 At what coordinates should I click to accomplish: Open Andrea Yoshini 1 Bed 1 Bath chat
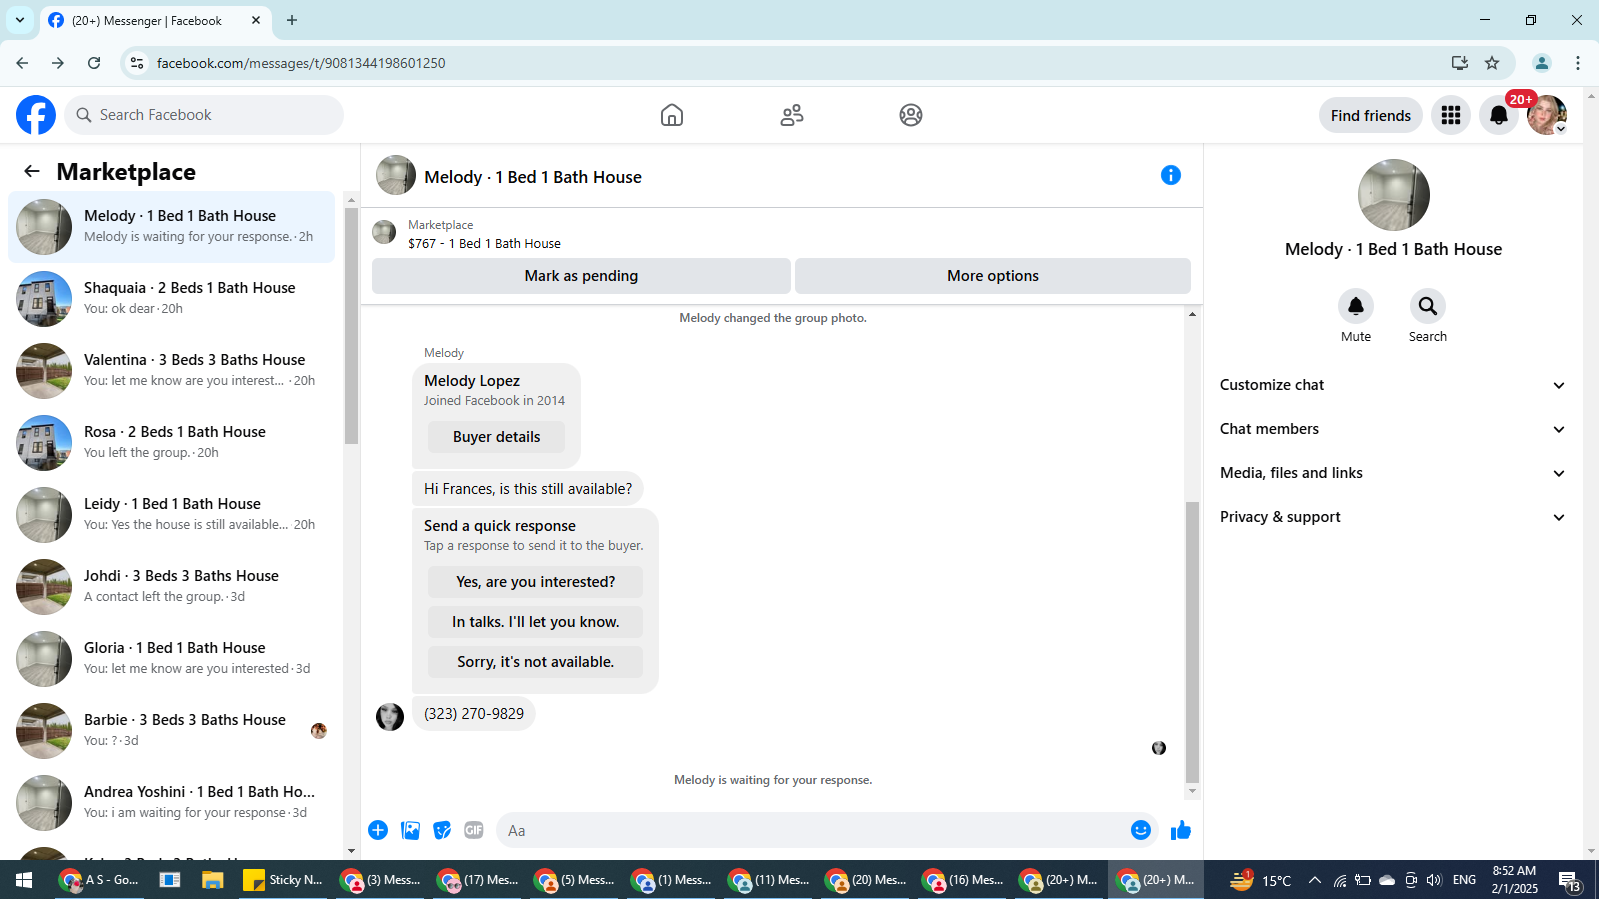(172, 803)
